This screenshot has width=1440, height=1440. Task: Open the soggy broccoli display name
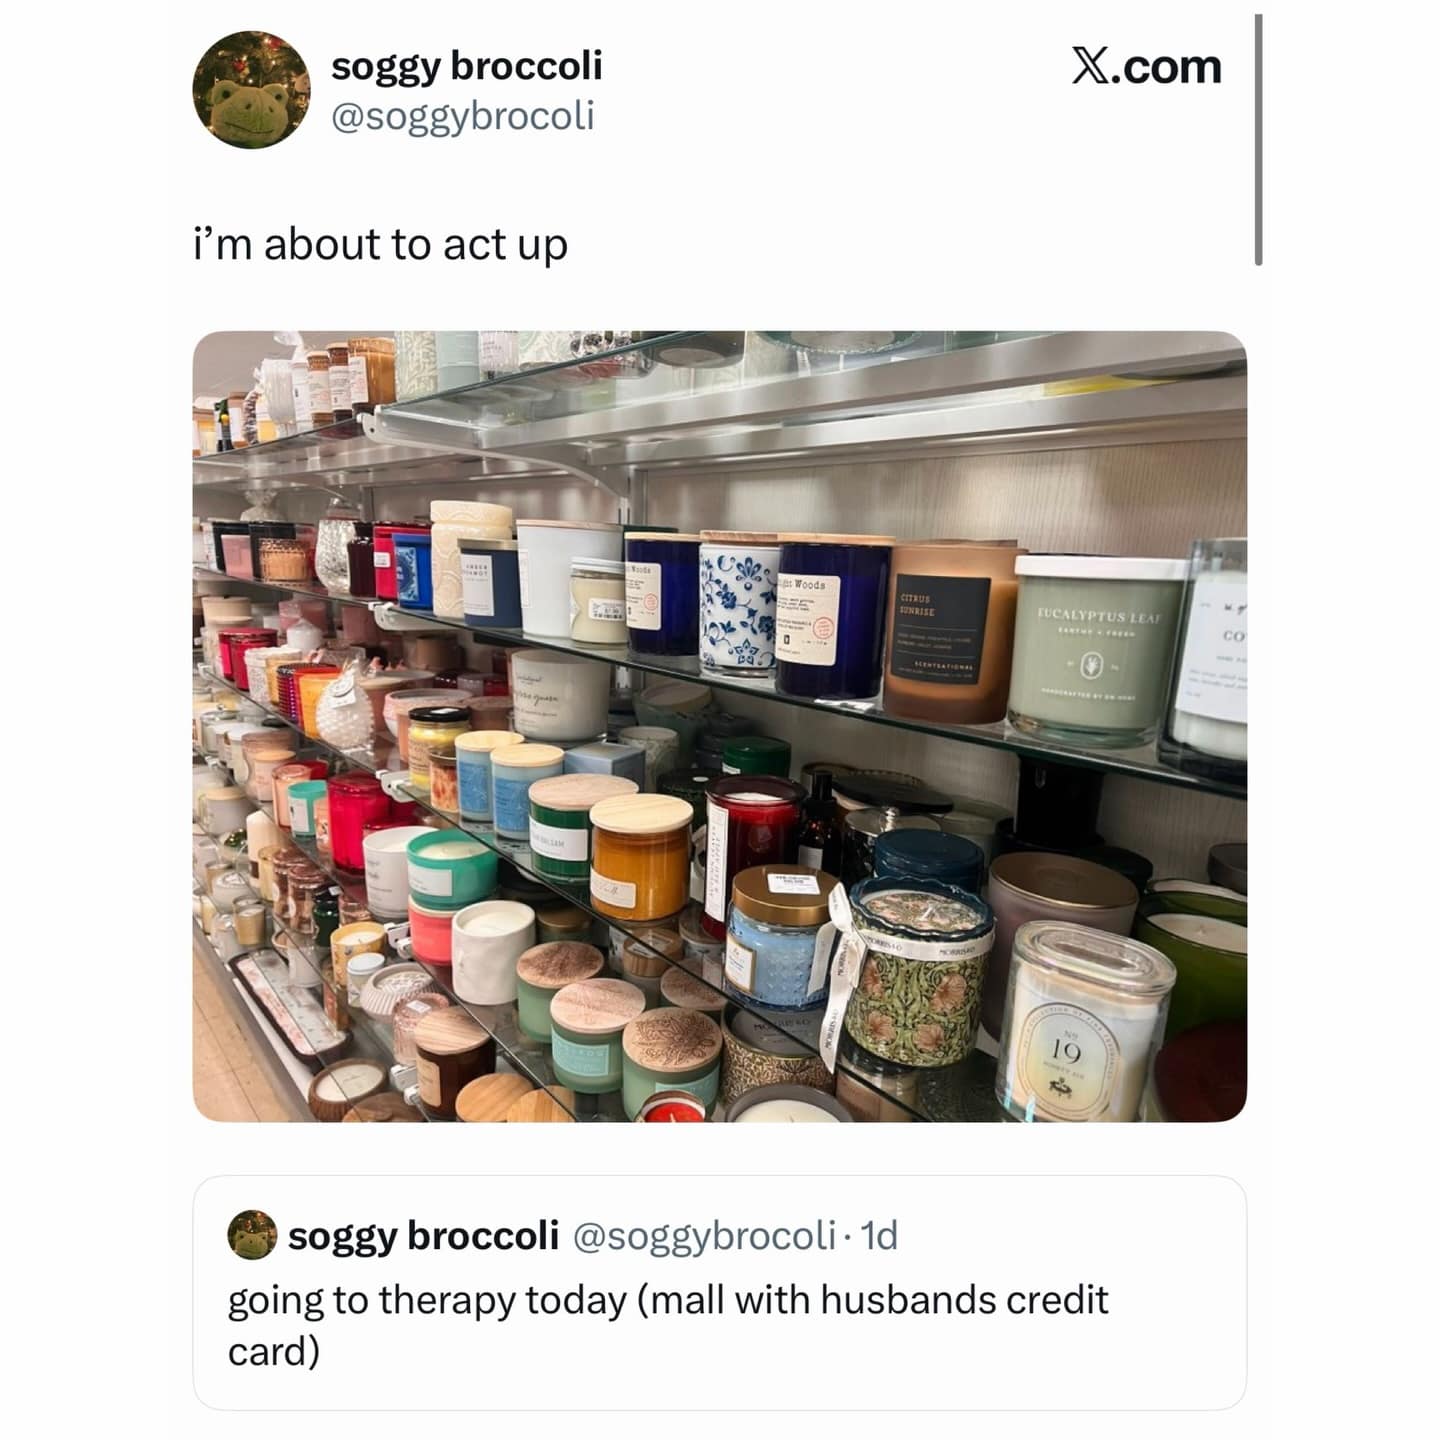click(466, 66)
